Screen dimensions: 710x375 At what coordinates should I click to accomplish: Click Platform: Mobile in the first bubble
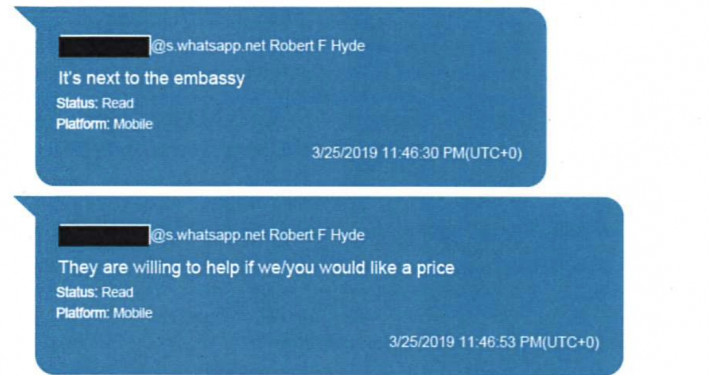click(105, 124)
